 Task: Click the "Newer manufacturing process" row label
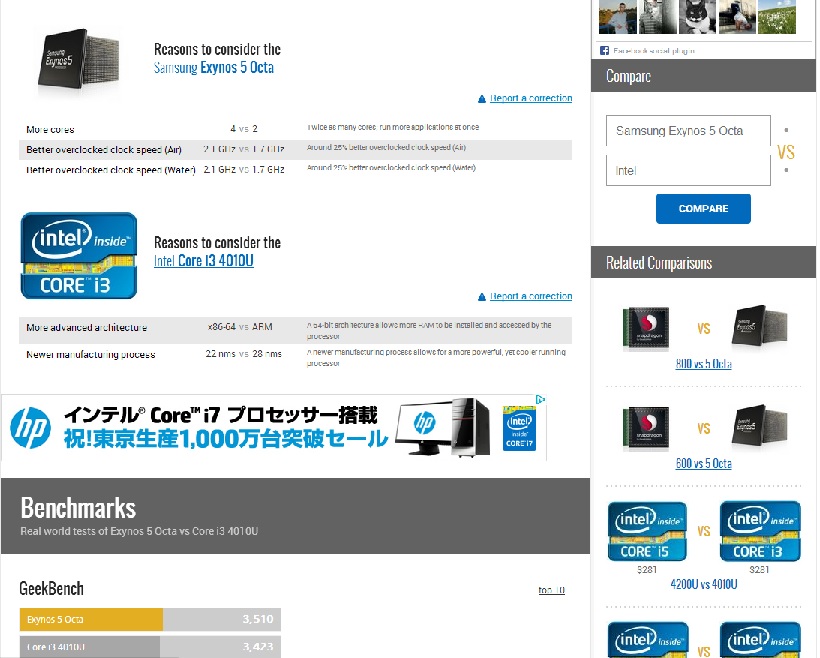[91, 355]
